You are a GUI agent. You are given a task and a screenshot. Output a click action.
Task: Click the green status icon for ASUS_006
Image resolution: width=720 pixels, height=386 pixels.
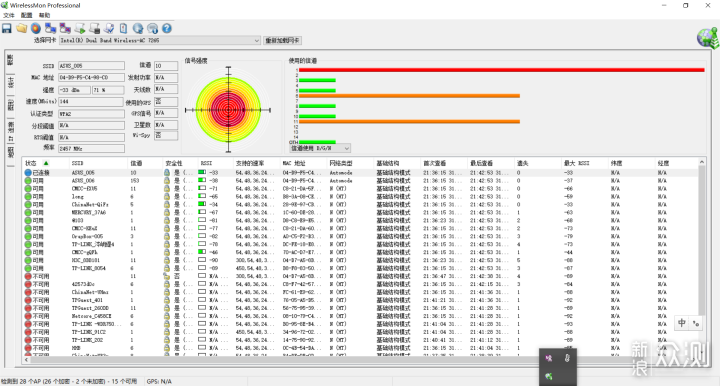pyautogui.click(x=28, y=181)
